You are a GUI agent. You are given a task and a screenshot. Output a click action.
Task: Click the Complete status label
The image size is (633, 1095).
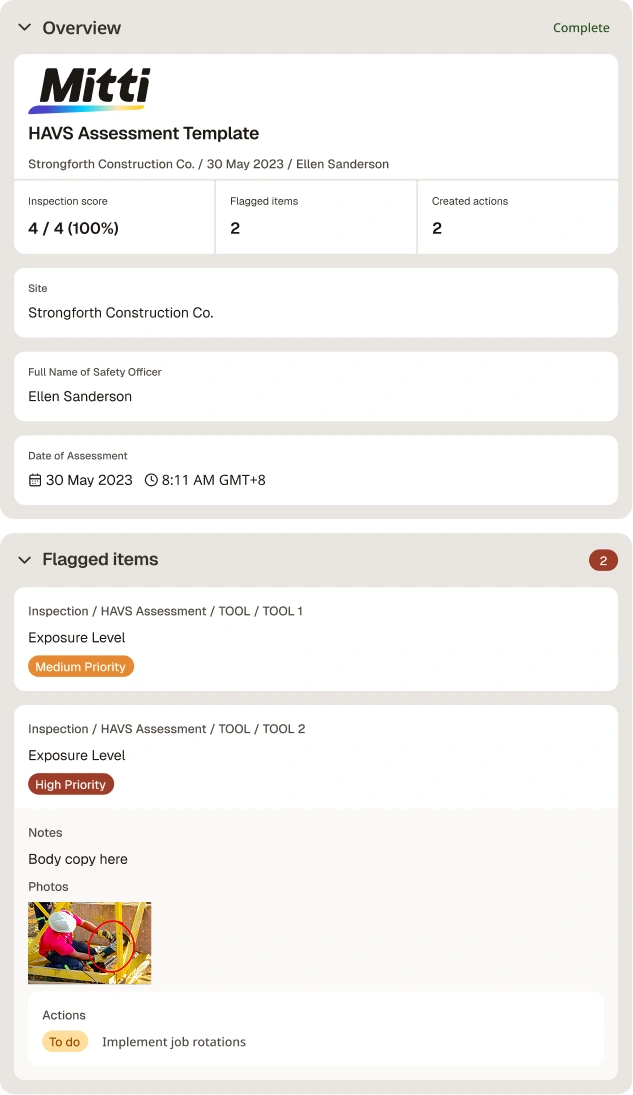click(x=581, y=28)
